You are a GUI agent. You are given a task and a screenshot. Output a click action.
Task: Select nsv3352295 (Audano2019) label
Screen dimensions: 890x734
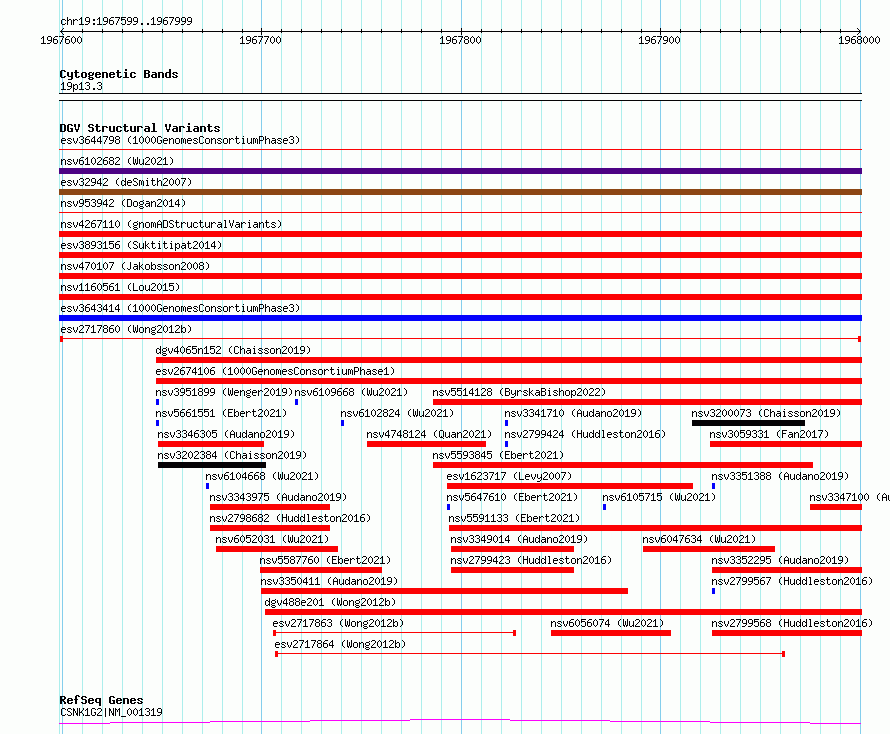(x=780, y=560)
